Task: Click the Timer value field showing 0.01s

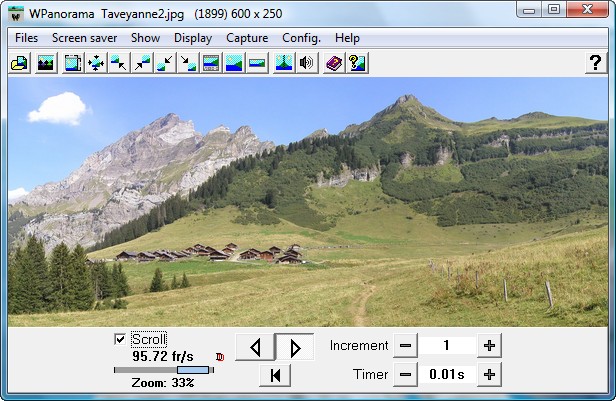Action: (x=447, y=375)
